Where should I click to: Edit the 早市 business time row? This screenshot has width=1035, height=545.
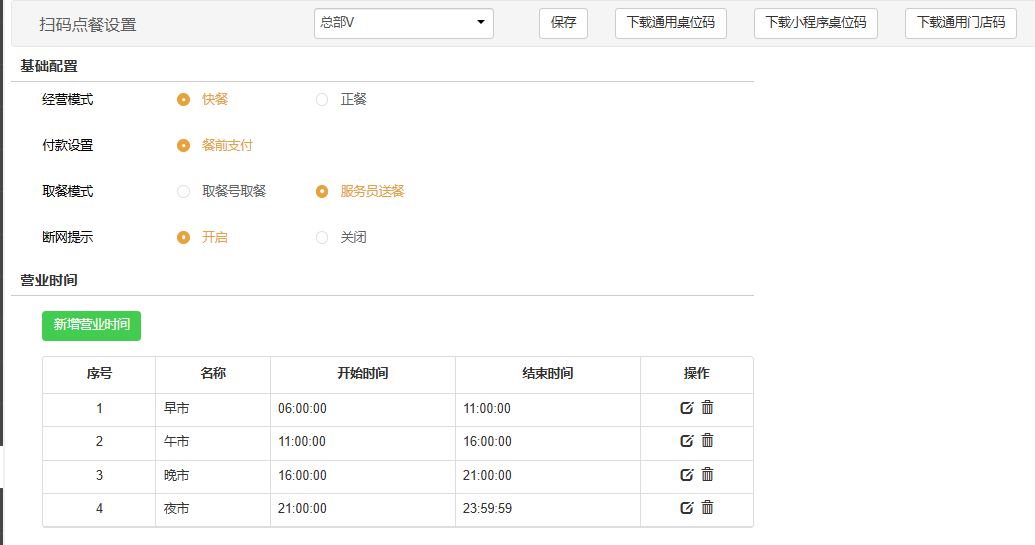686,408
